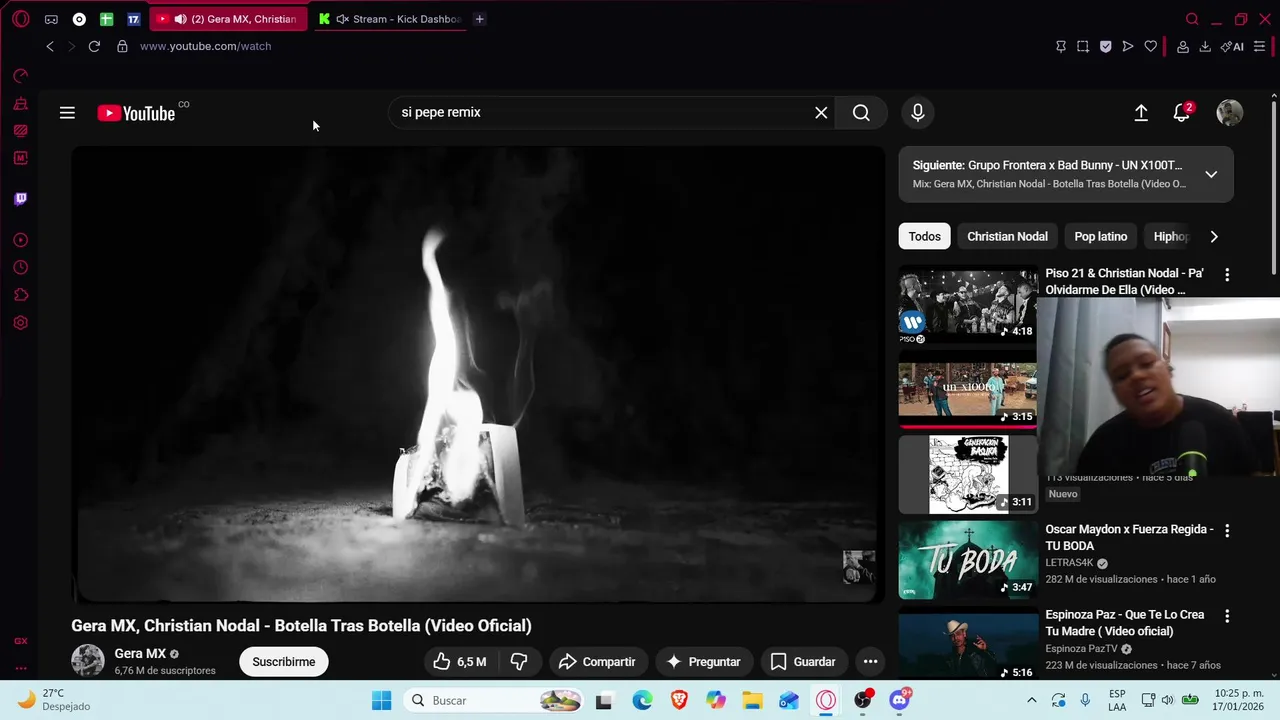The image size is (1280, 720).
Task: Switch to the Stream - Kick Dashboard tab
Action: [388, 19]
